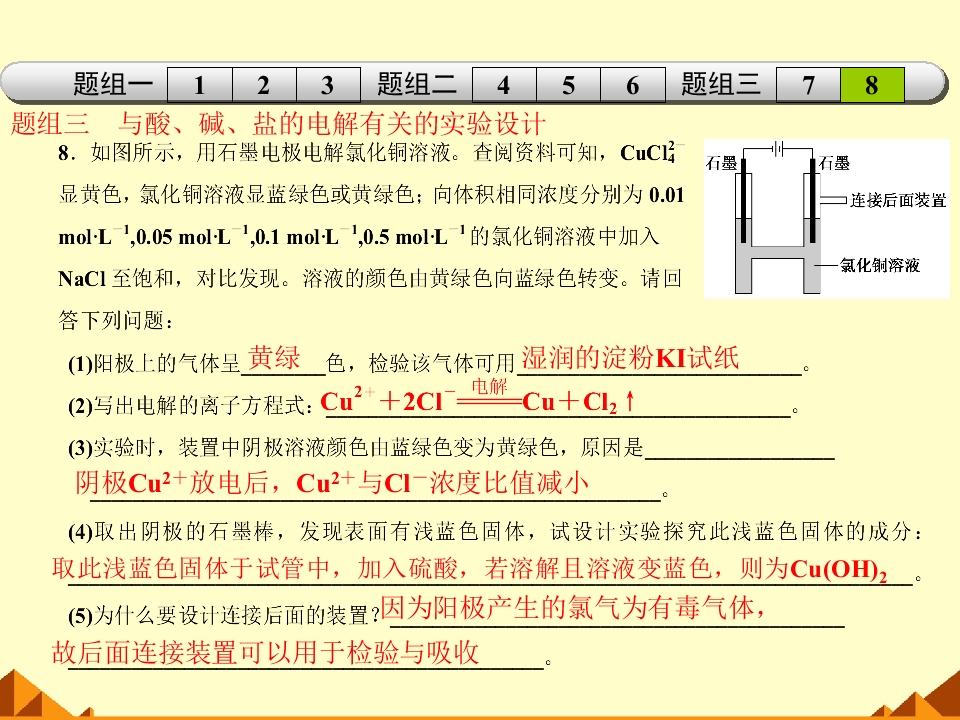Click the answer 湿润的淀粉KI试纸

click(630, 358)
